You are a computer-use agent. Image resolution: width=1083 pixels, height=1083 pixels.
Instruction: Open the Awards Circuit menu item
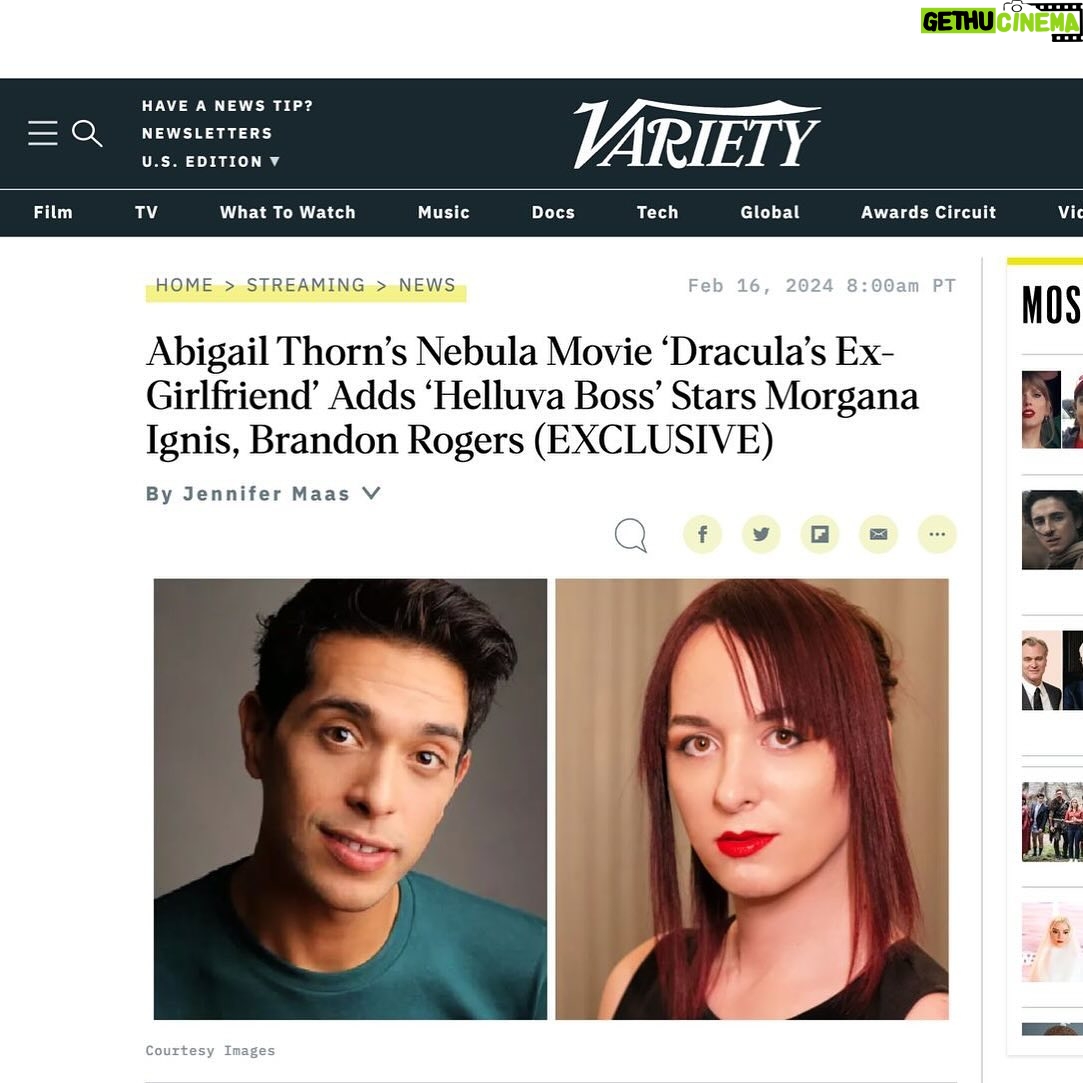928,212
